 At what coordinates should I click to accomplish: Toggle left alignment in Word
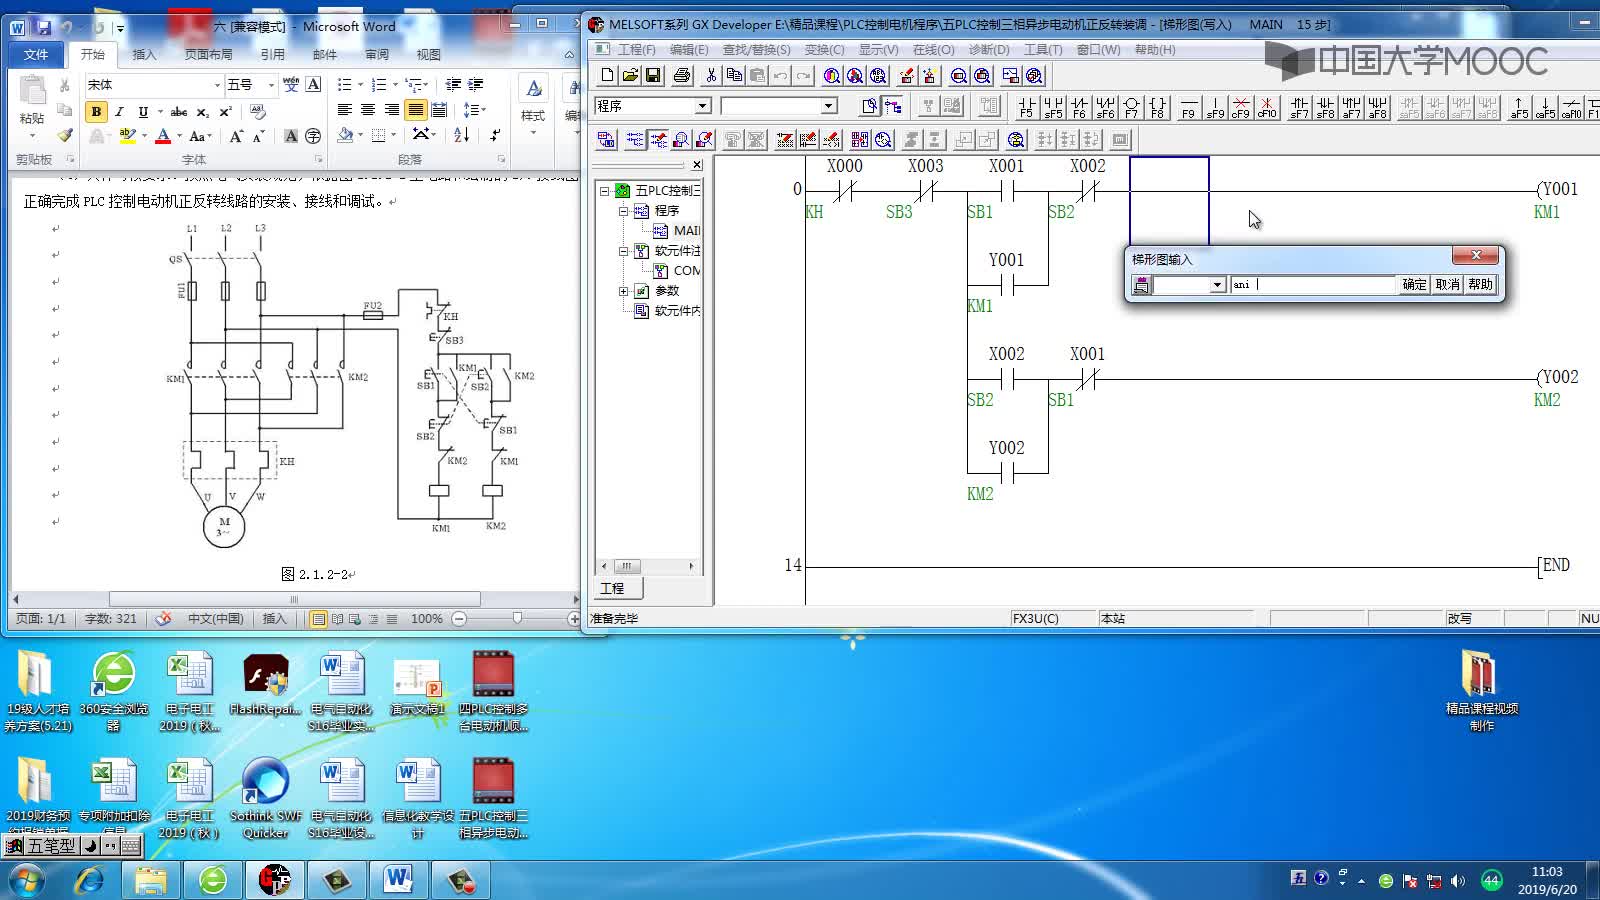(344, 110)
